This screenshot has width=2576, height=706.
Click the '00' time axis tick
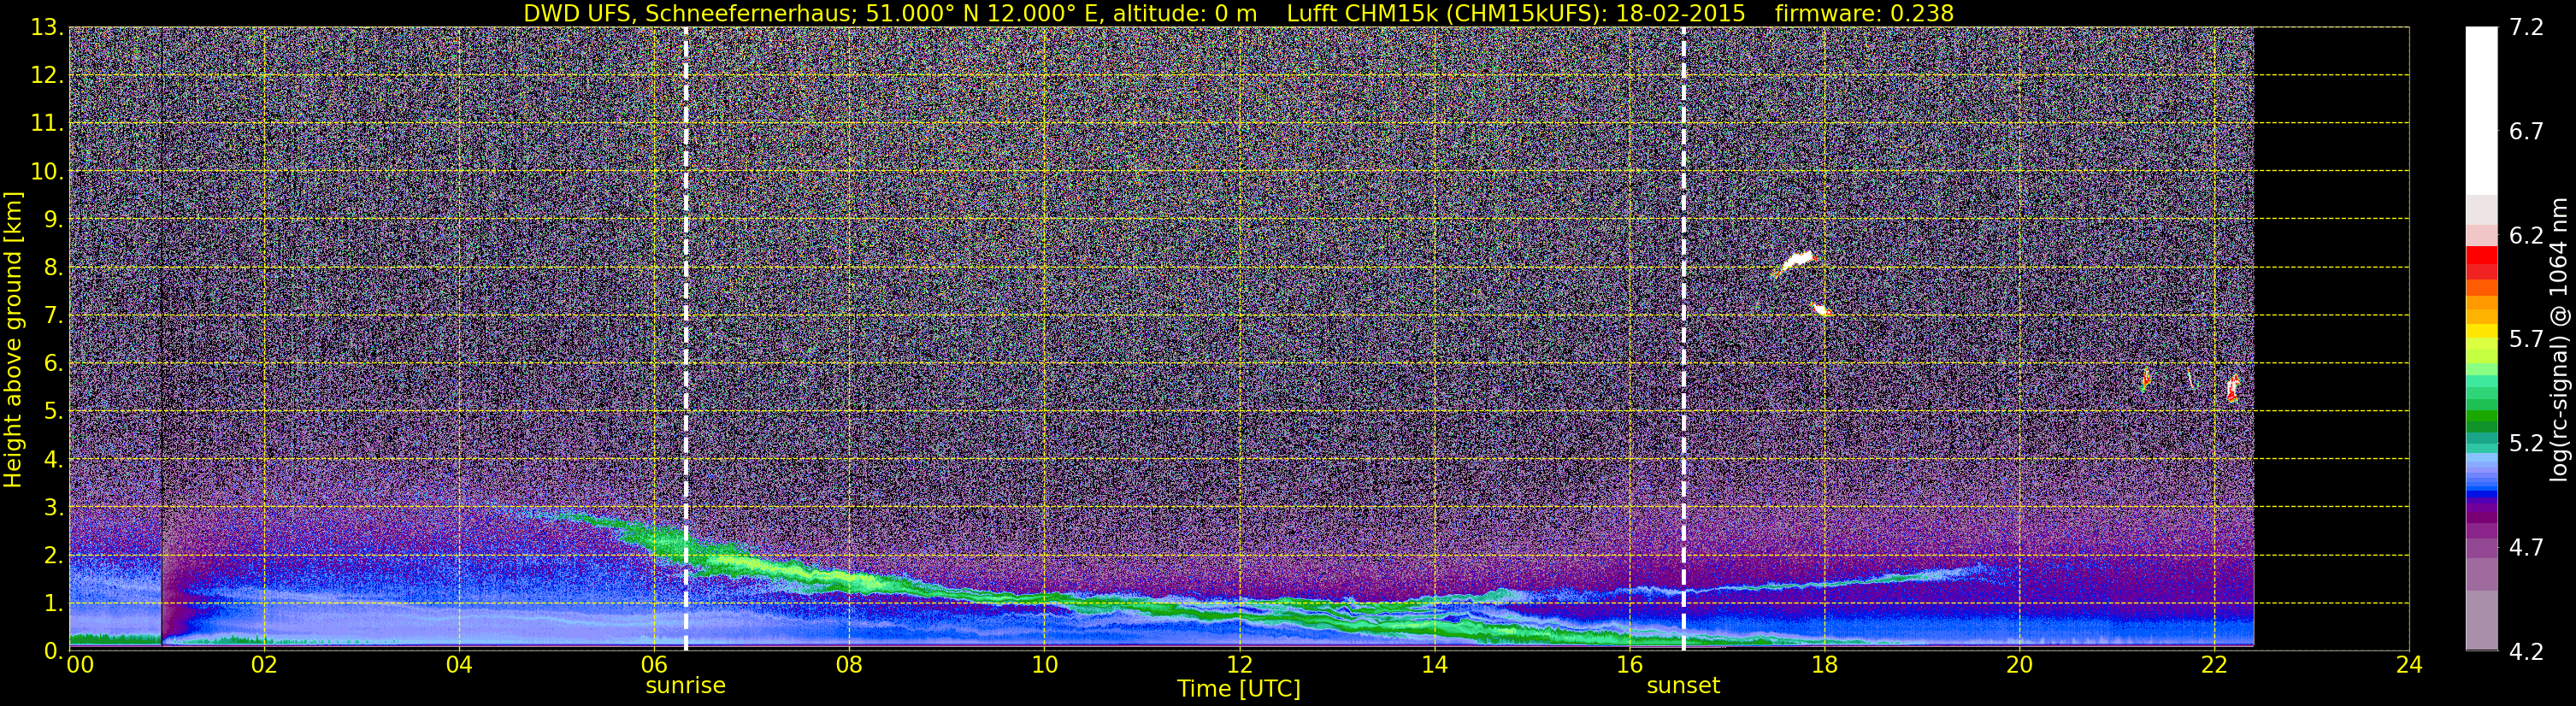pos(80,665)
